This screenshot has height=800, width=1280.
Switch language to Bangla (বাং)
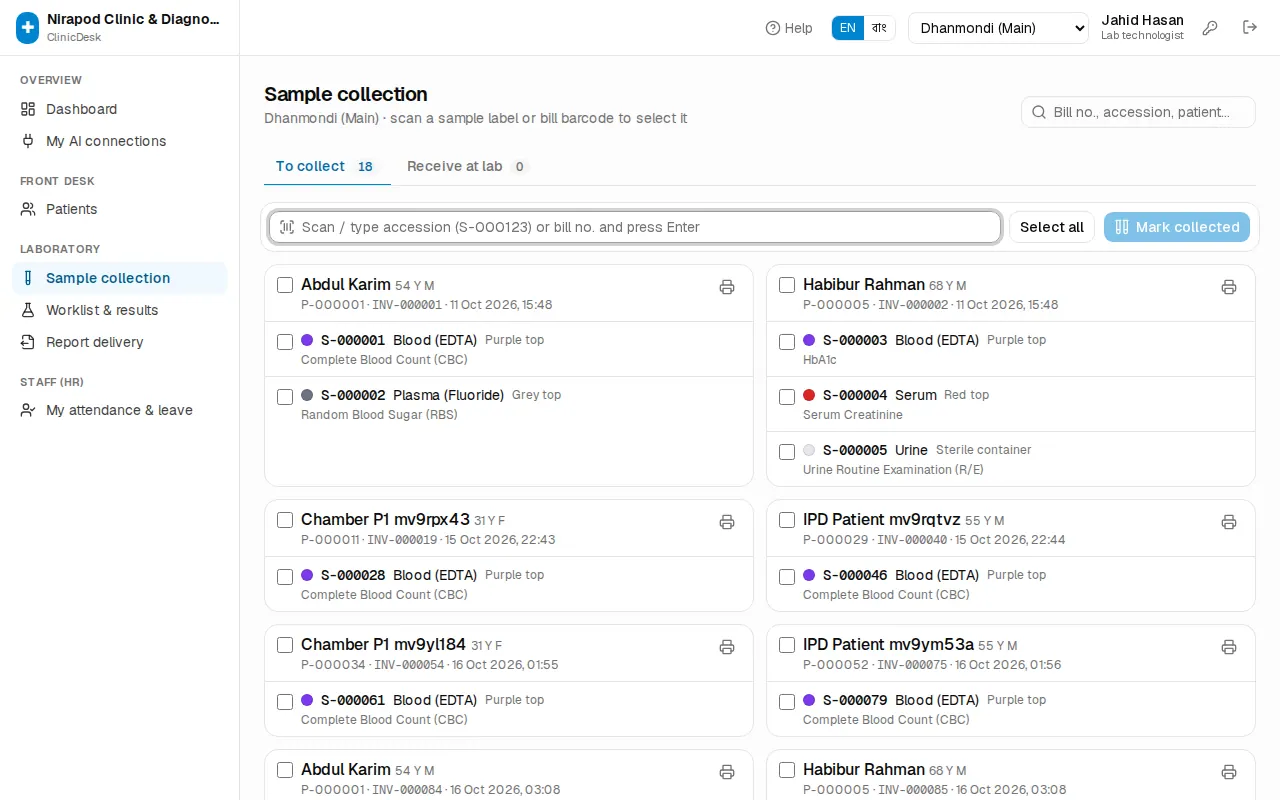point(879,28)
